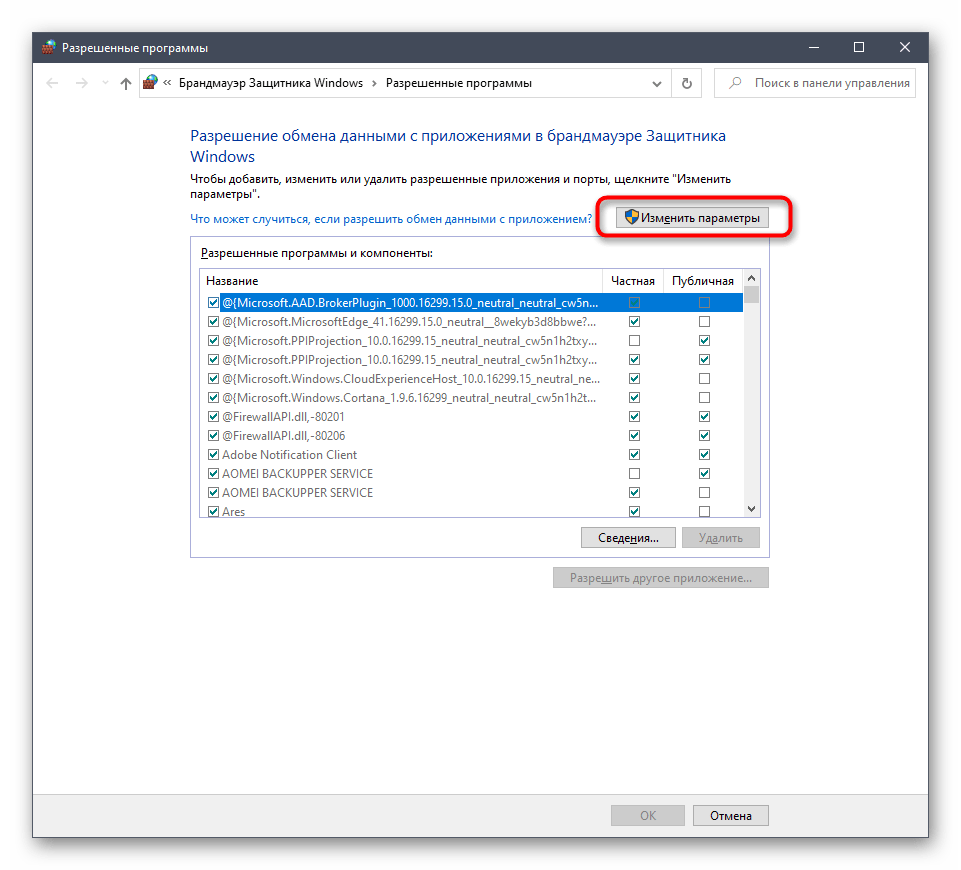Image resolution: width=961 pixels, height=870 pixels.
Task: Expand the address bar history dropdown
Action: 656,84
